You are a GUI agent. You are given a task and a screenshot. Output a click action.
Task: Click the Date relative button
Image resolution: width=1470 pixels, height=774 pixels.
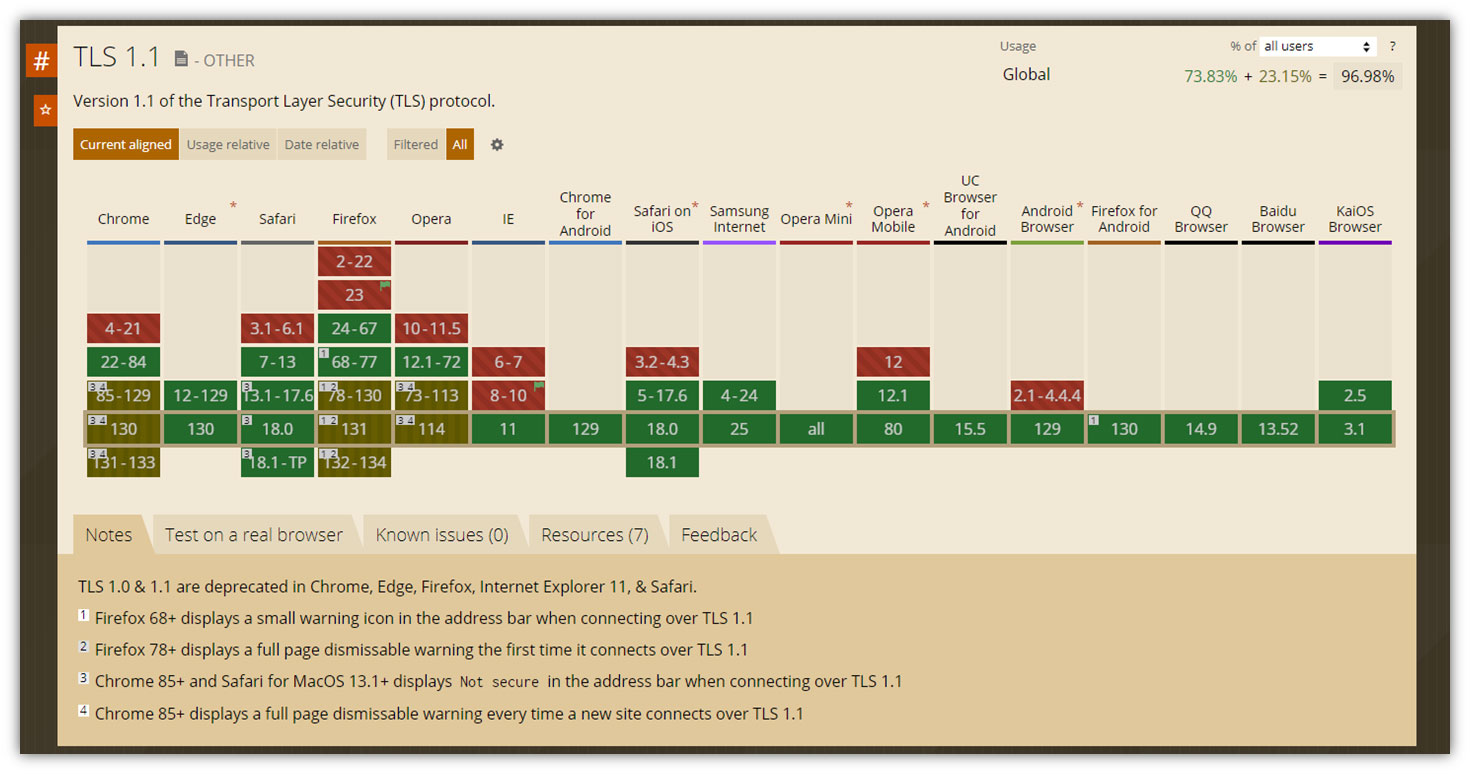coord(321,144)
